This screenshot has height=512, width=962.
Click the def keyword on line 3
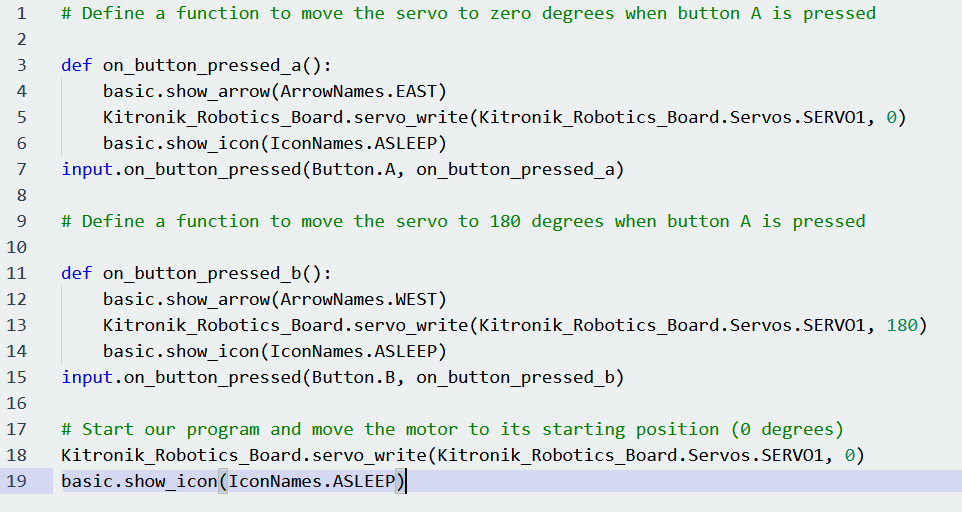click(x=76, y=66)
